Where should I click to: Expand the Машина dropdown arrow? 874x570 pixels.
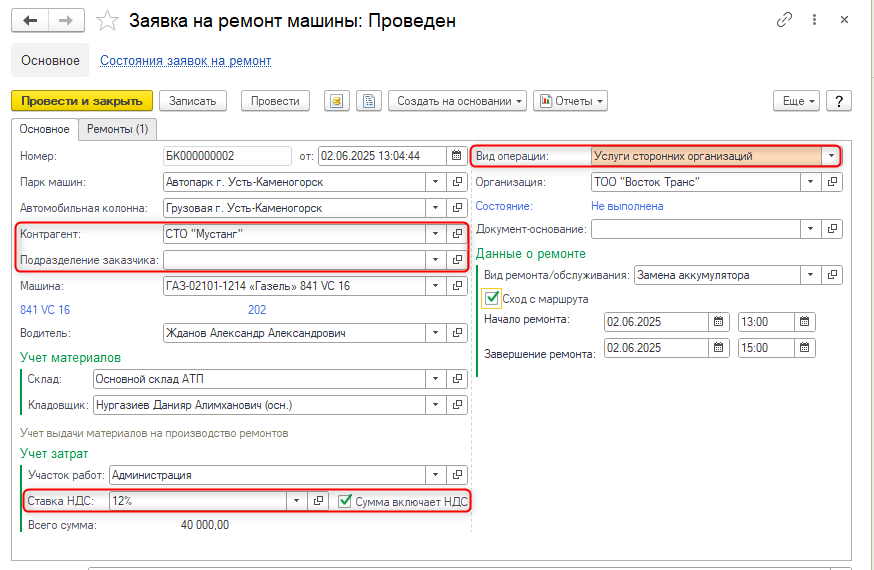tap(435, 286)
